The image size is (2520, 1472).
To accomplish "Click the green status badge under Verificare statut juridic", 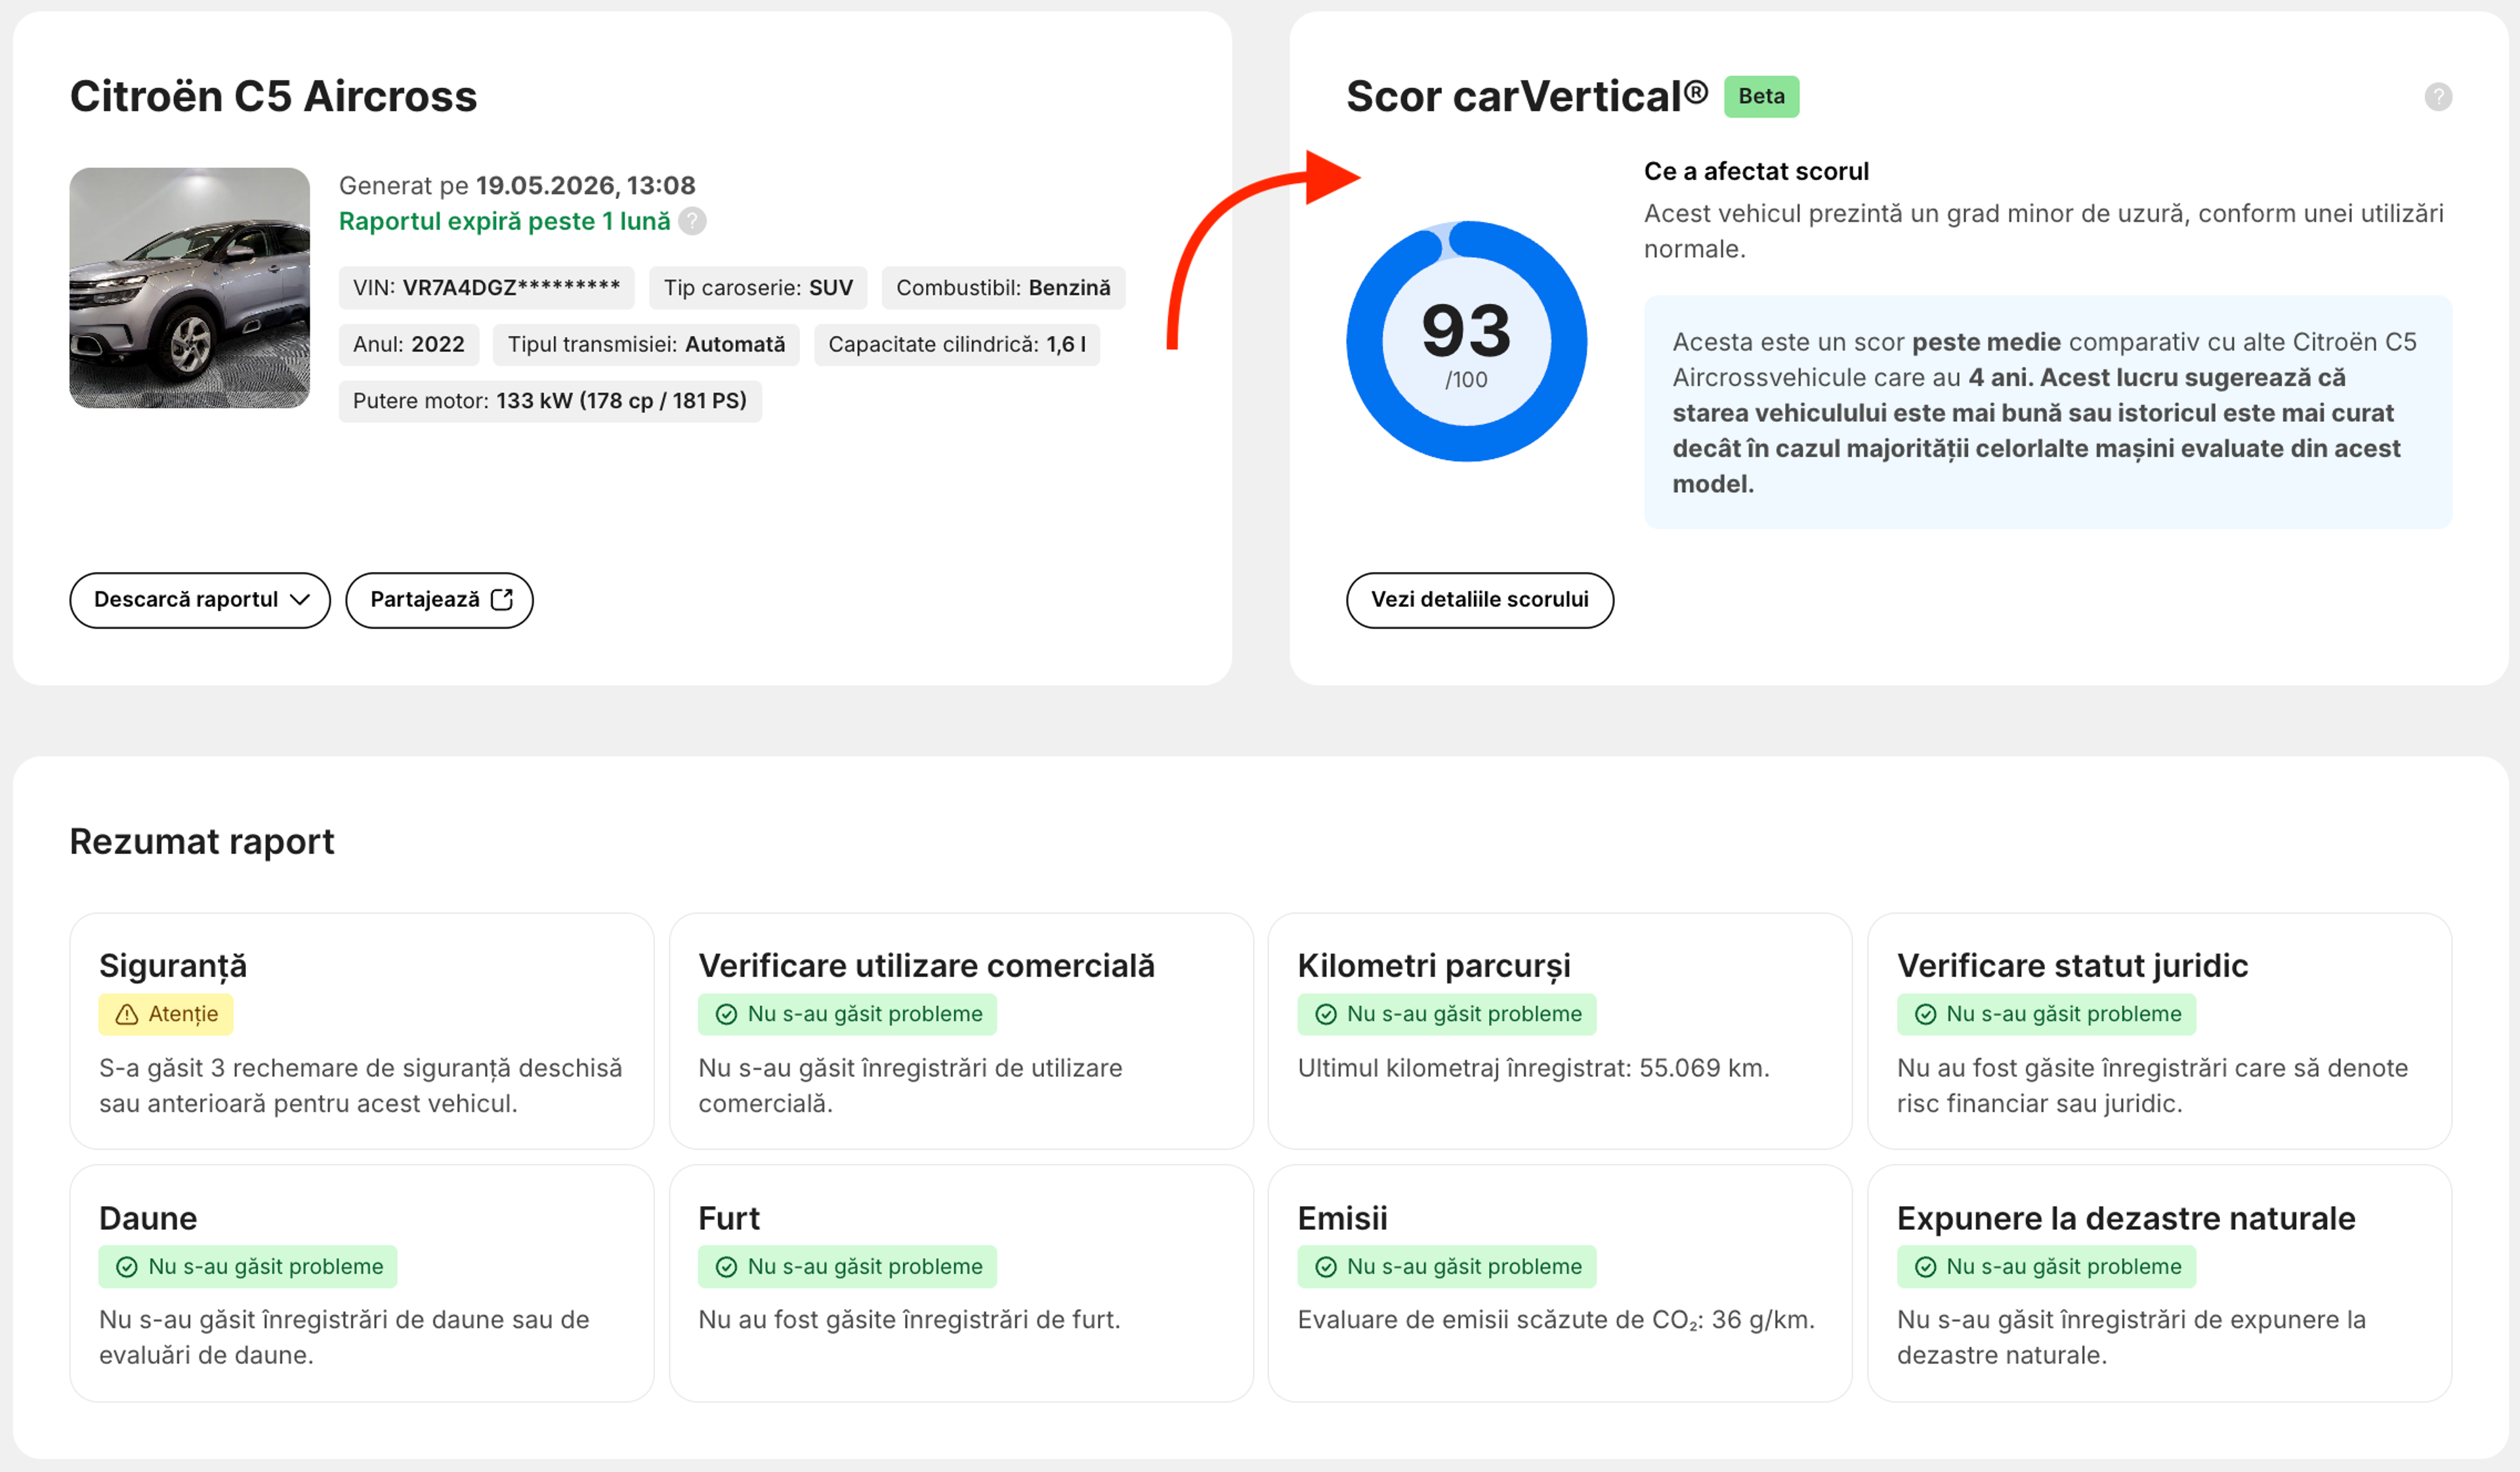I will coord(2046,1014).
